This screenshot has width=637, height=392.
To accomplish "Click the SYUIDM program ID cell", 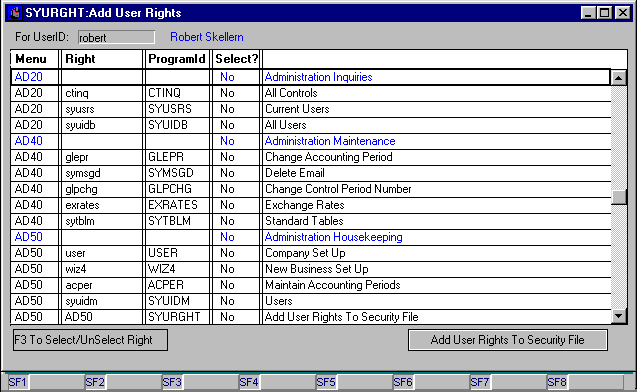I will pyautogui.click(x=177, y=301).
